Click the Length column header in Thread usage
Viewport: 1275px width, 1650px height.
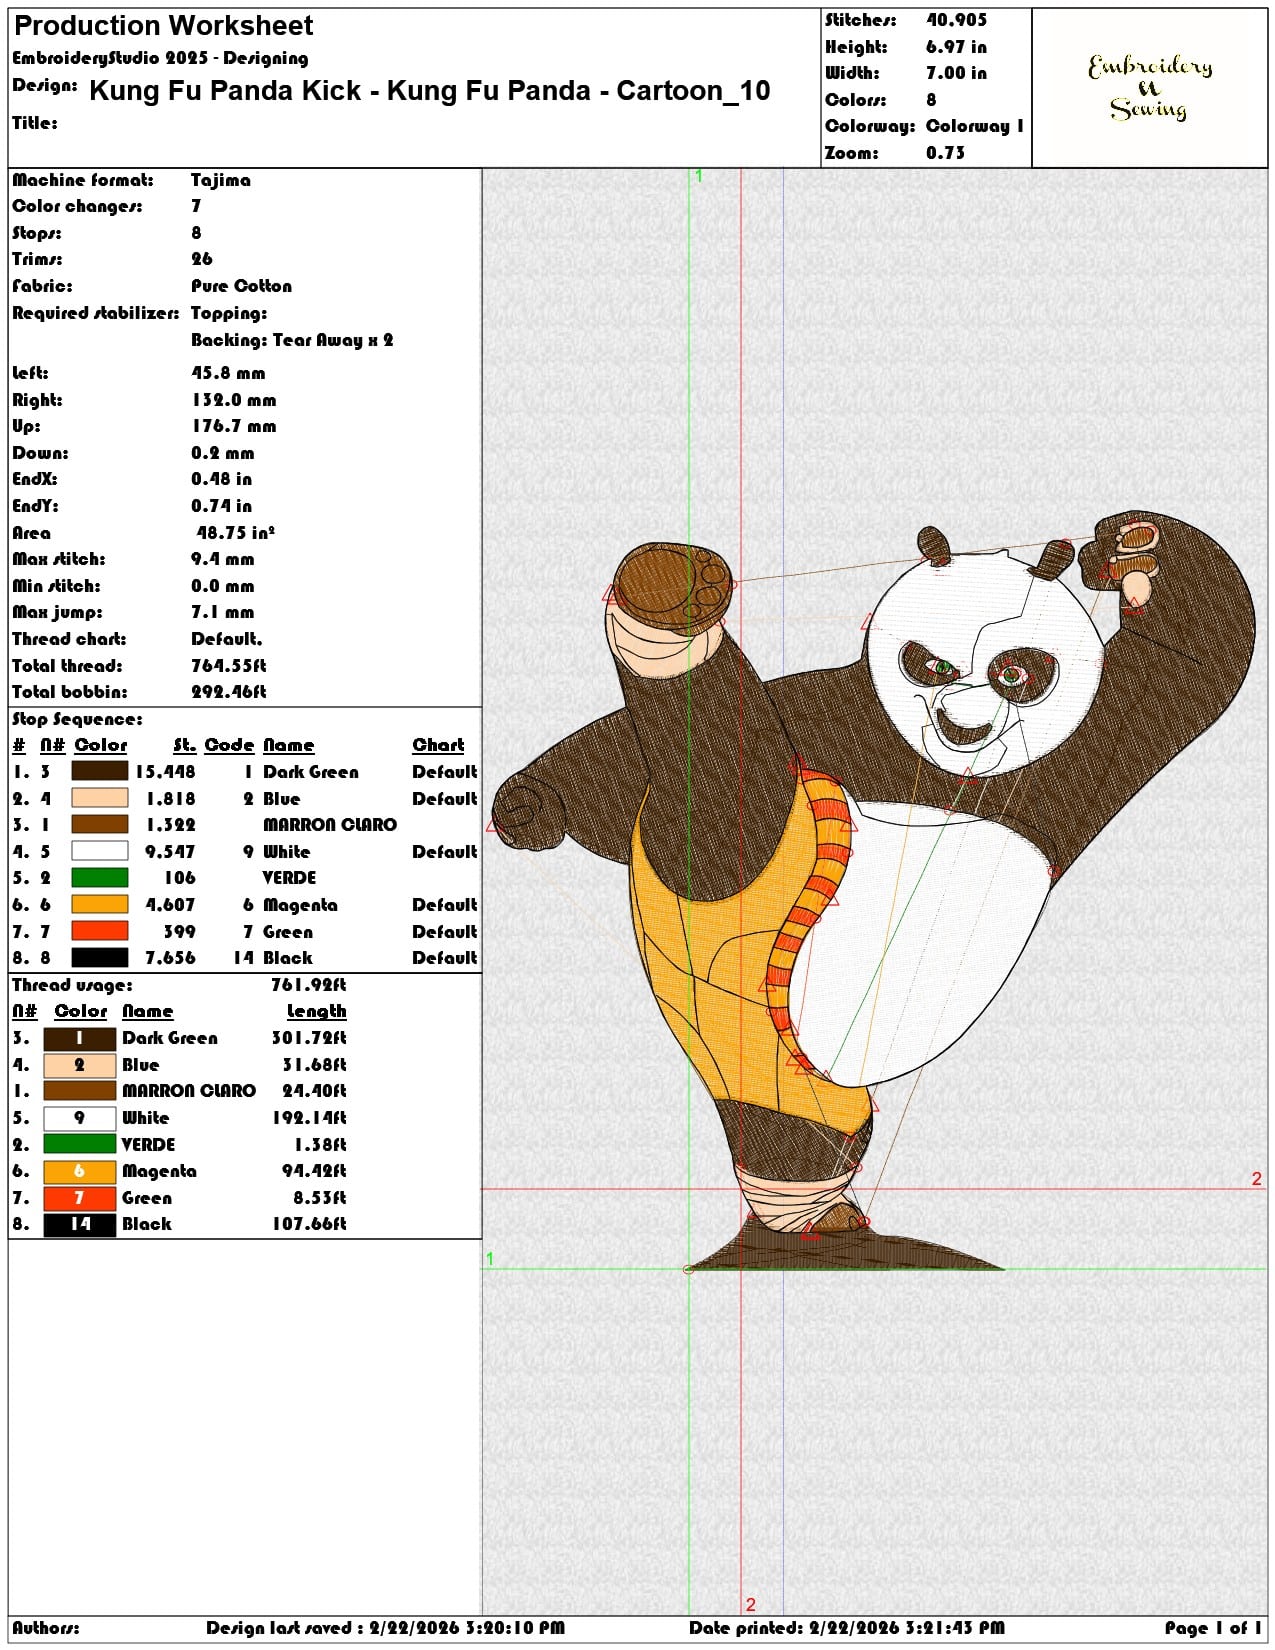[316, 1012]
